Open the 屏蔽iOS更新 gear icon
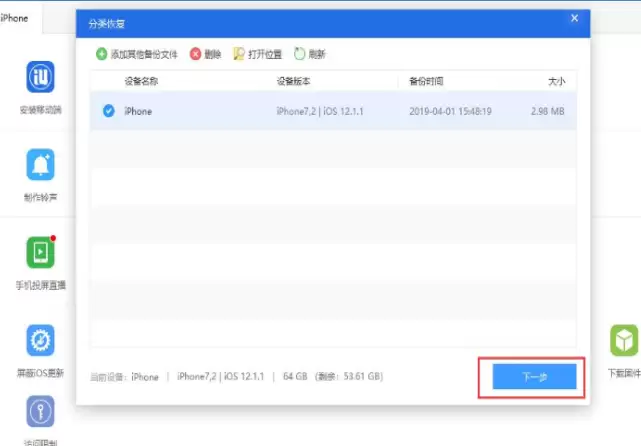This screenshot has height=446, width=641. click(40, 340)
